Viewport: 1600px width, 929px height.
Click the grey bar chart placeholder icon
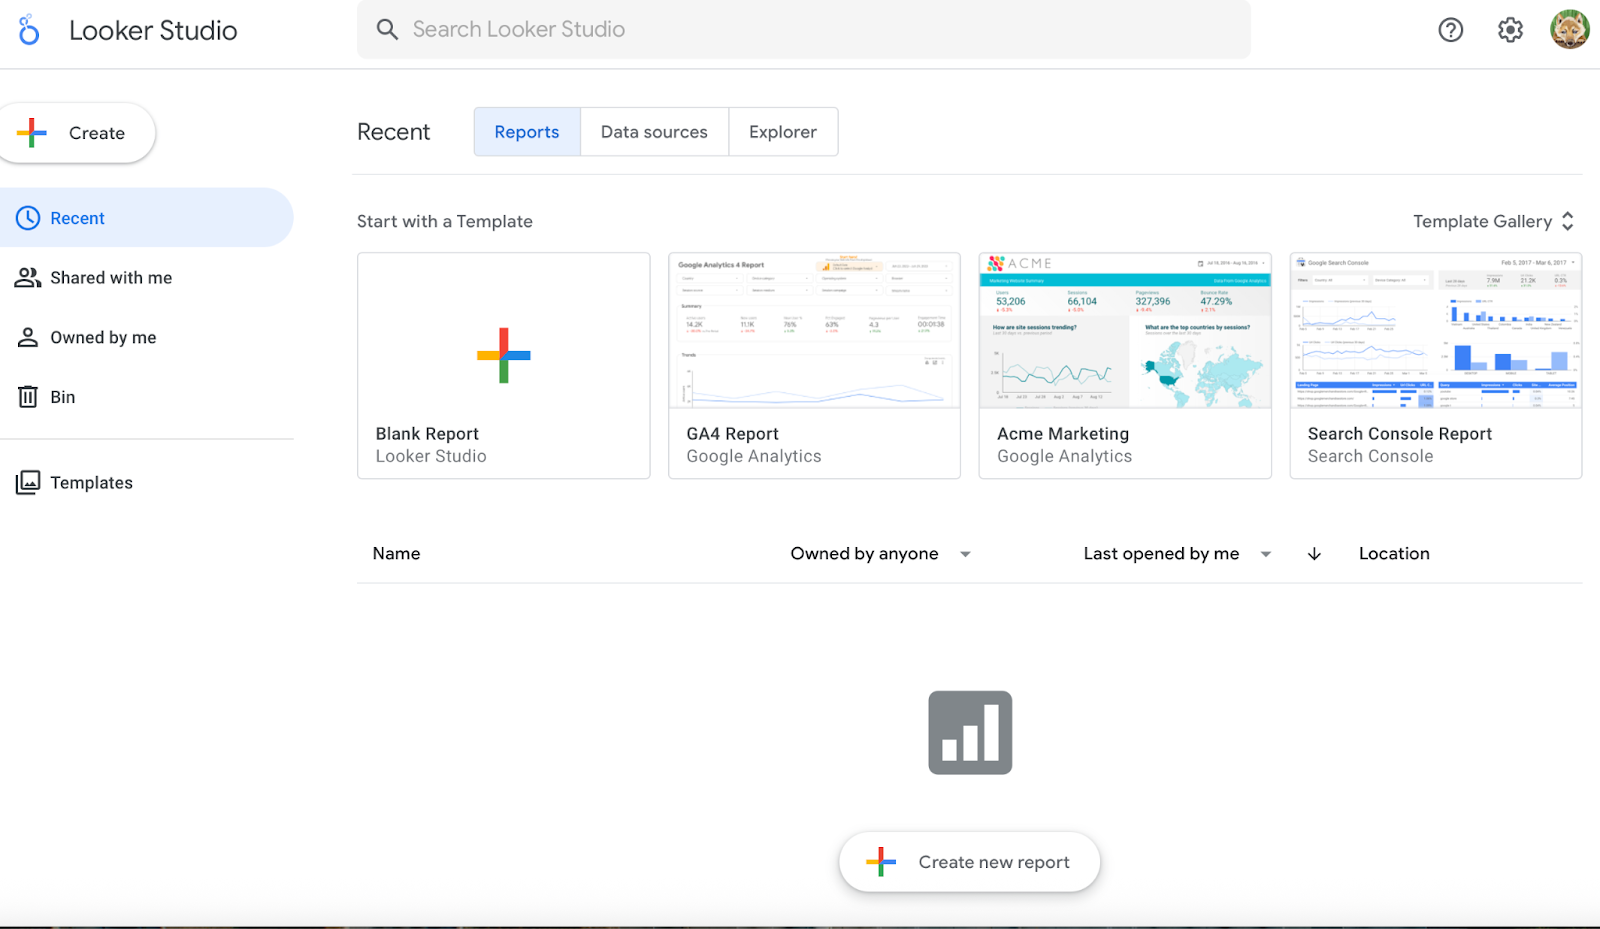(970, 733)
